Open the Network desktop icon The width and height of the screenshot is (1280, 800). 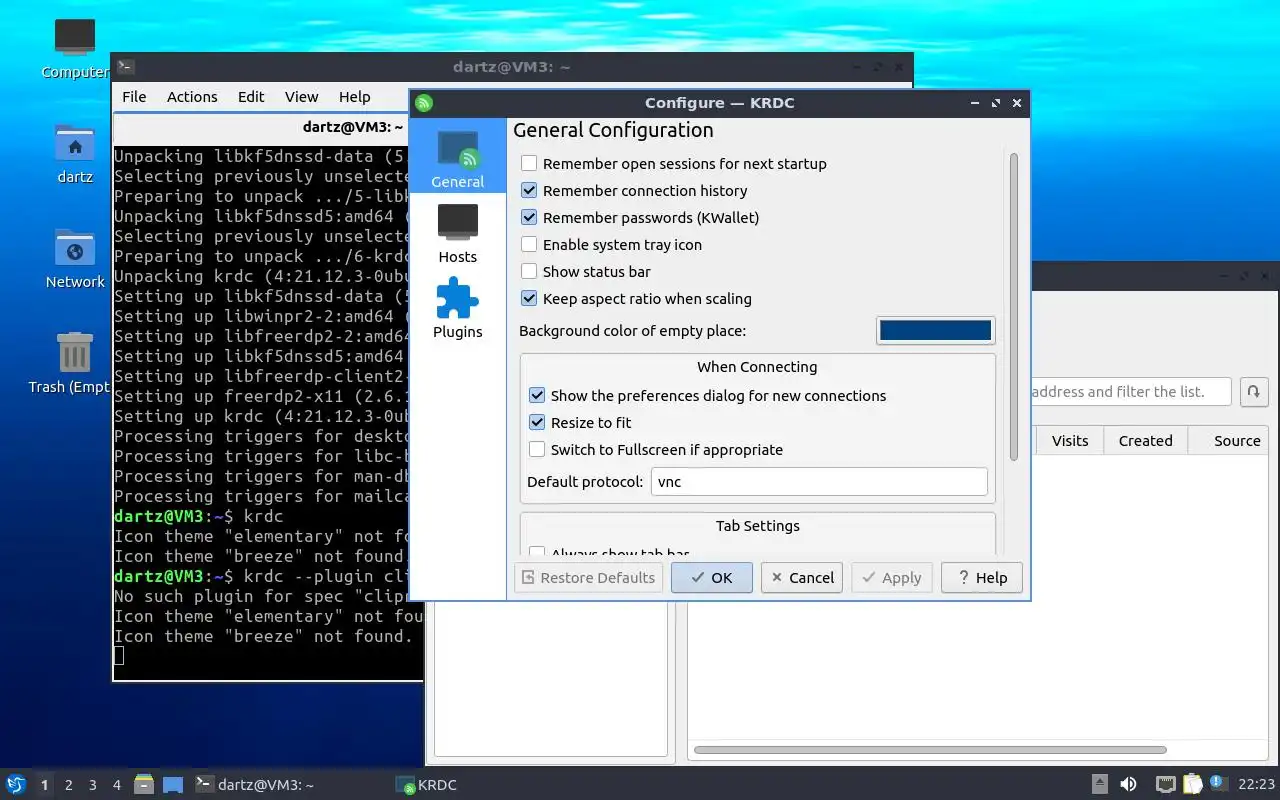[x=75, y=258]
